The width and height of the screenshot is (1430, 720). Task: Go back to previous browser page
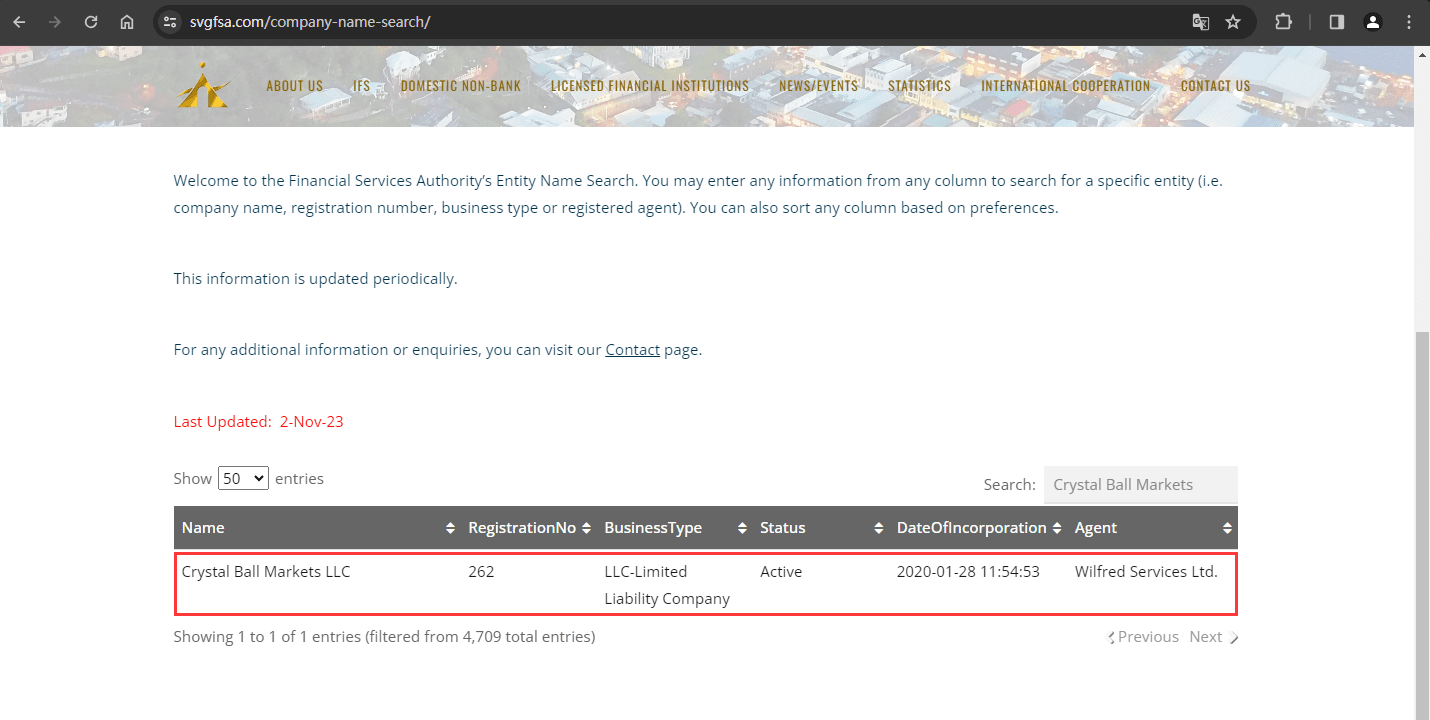coord(19,22)
